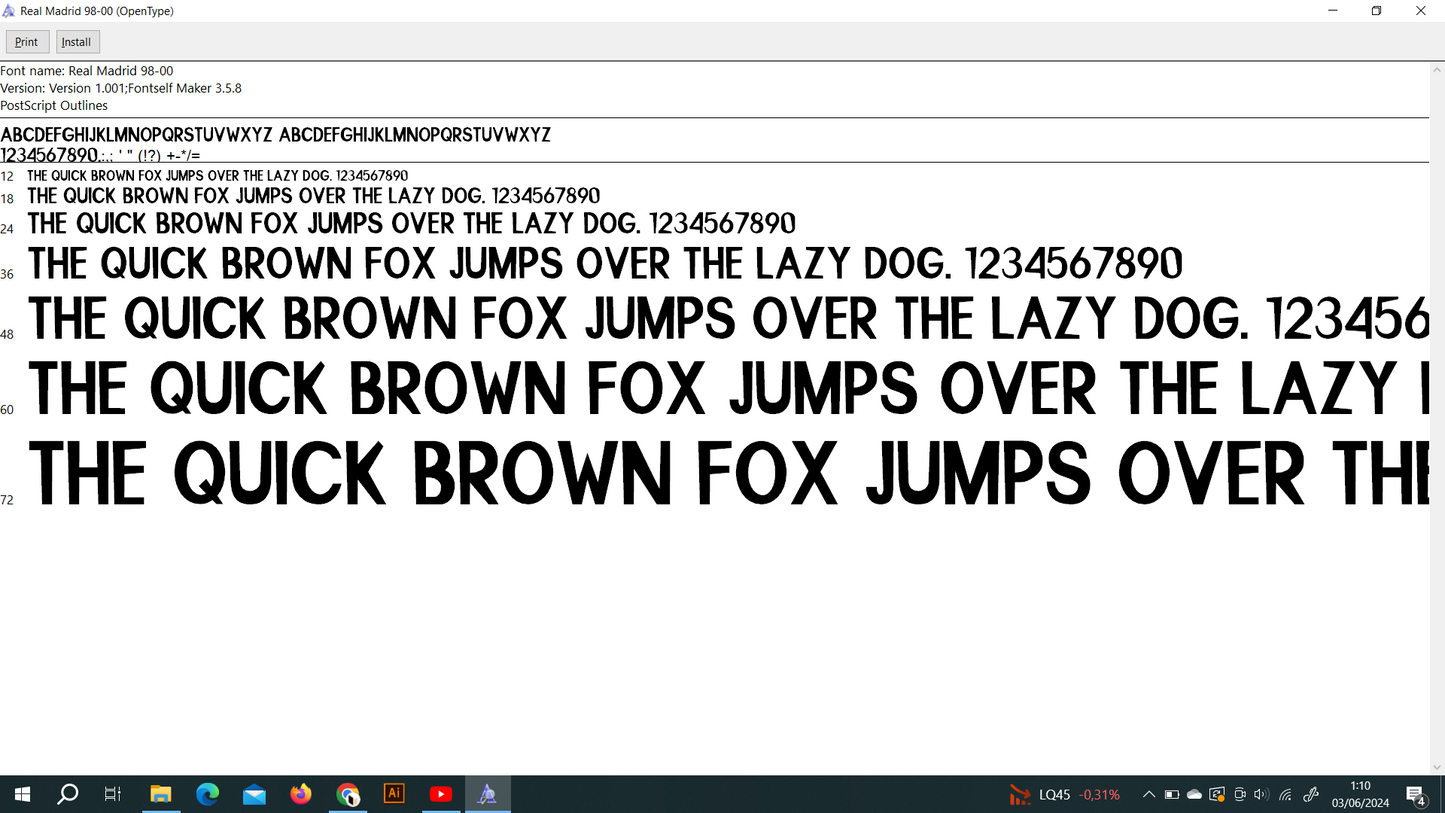
Task: Switch to the YouTube app in taskbar
Action: (x=441, y=794)
